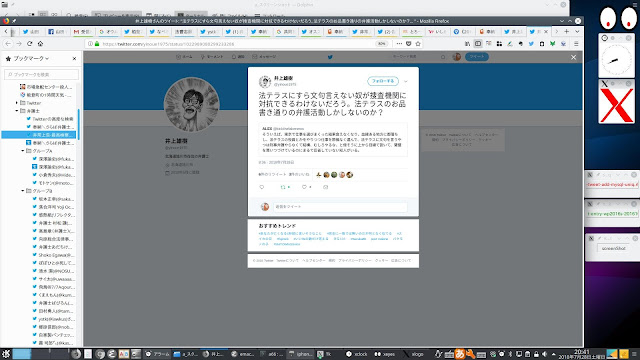This screenshot has height=360, width=640.
Task: Collapse the グループA bookmark folder
Action: tap(23, 151)
